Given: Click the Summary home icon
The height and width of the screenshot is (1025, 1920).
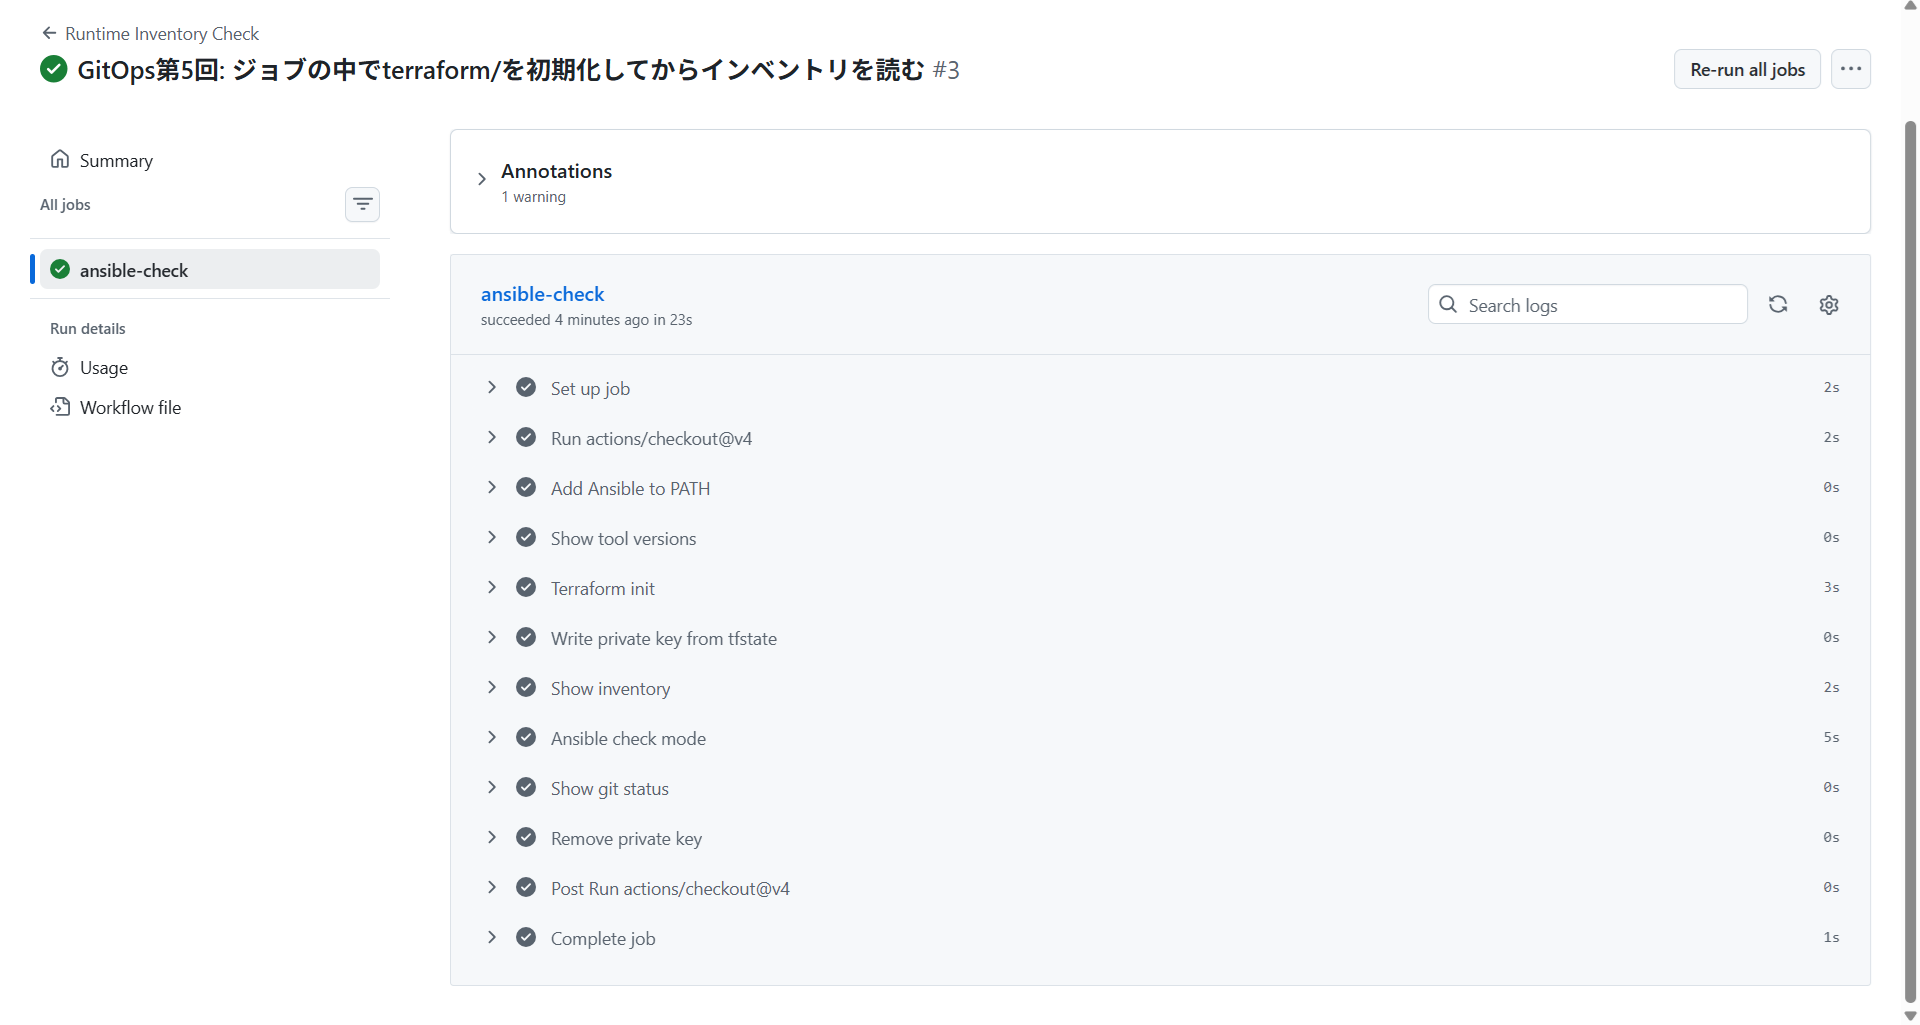Looking at the screenshot, I should click(x=60, y=160).
